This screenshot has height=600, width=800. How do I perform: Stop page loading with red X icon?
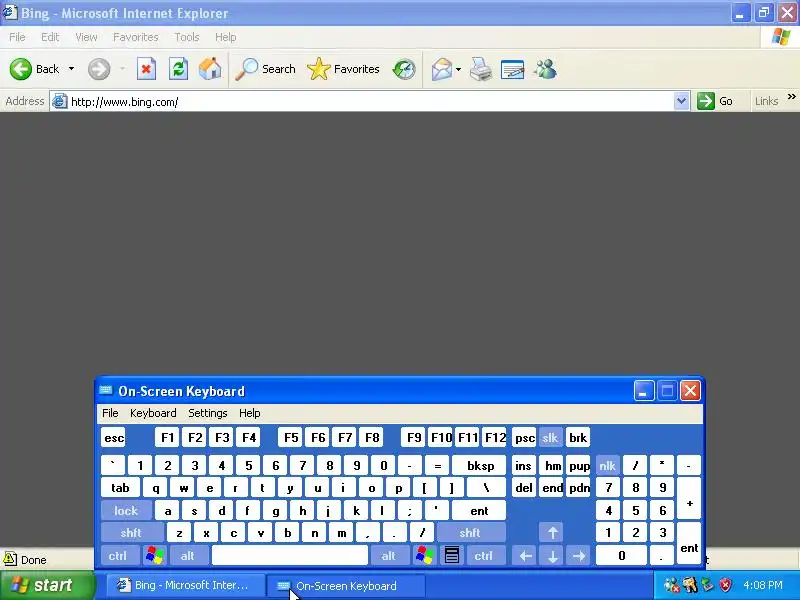pyautogui.click(x=146, y=69)
